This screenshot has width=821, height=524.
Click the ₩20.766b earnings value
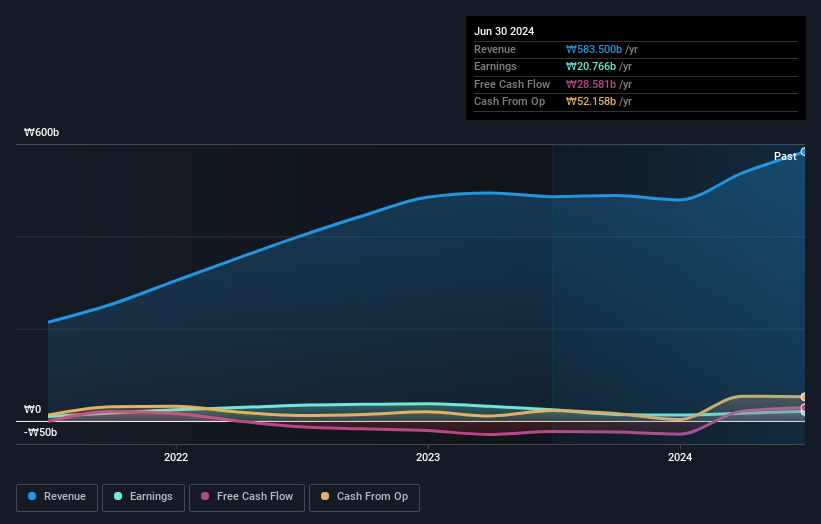tap(591, 66)
